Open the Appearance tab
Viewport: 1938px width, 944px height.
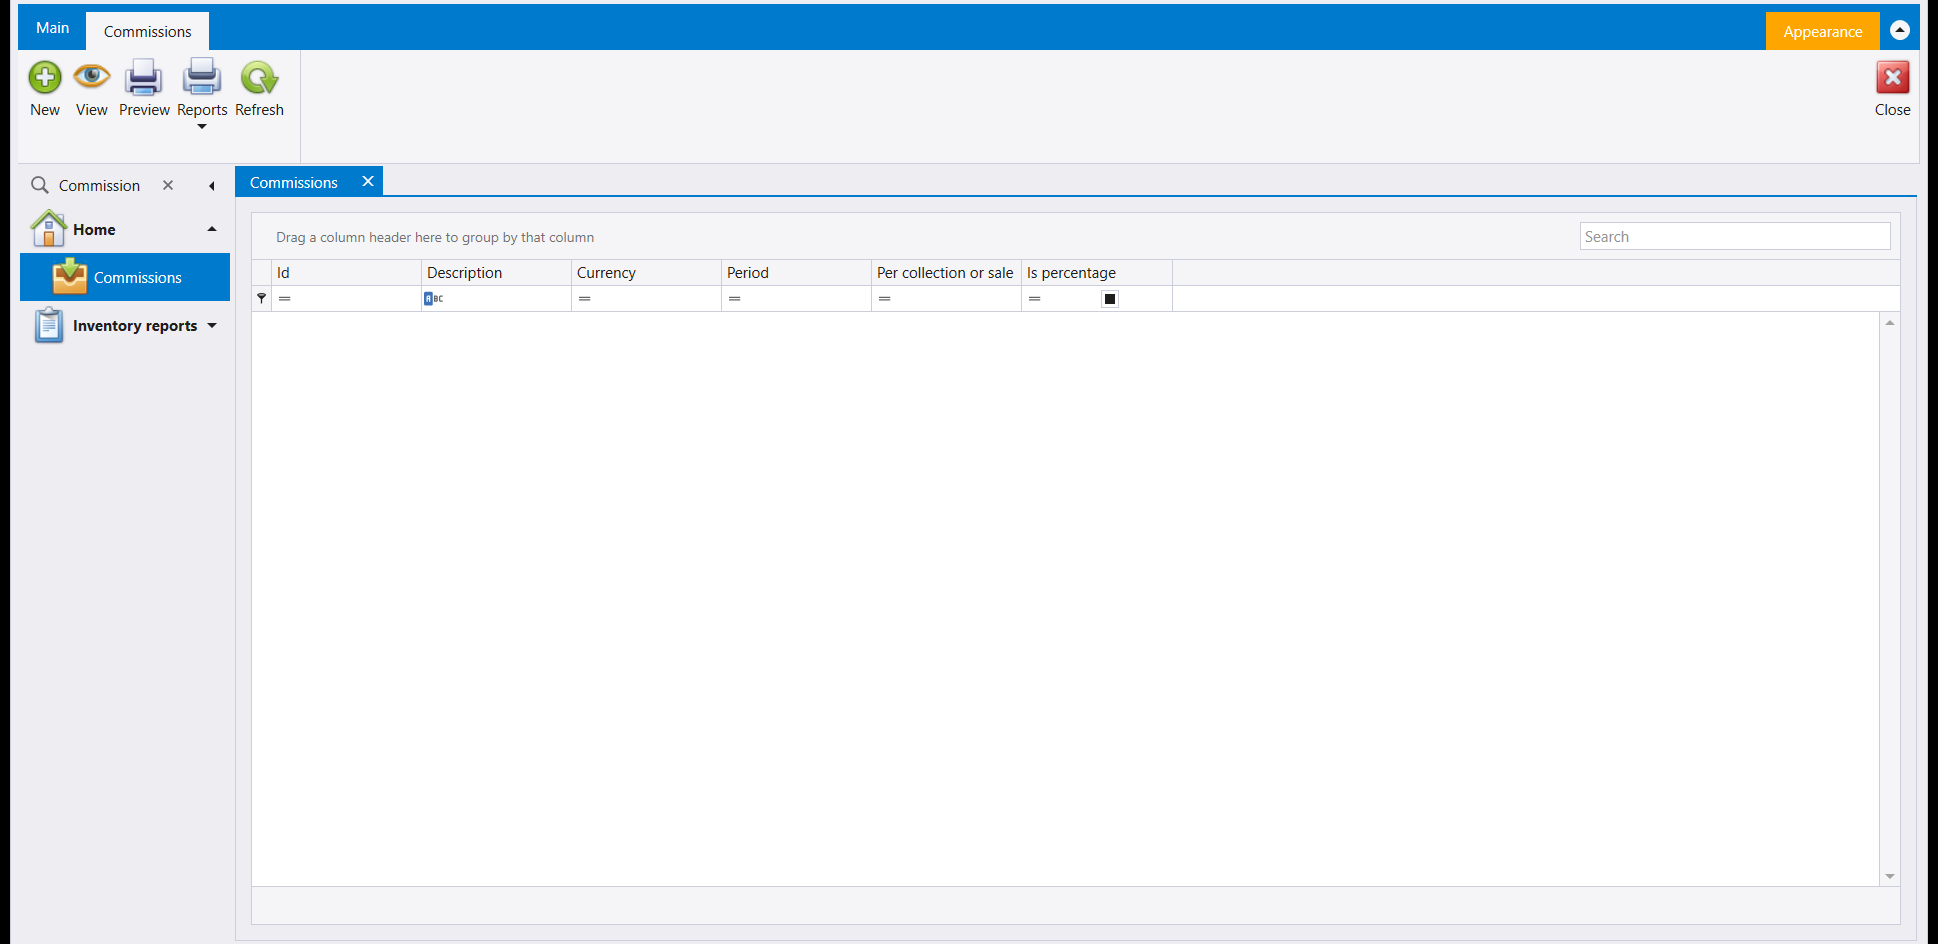coord(1822,31)
